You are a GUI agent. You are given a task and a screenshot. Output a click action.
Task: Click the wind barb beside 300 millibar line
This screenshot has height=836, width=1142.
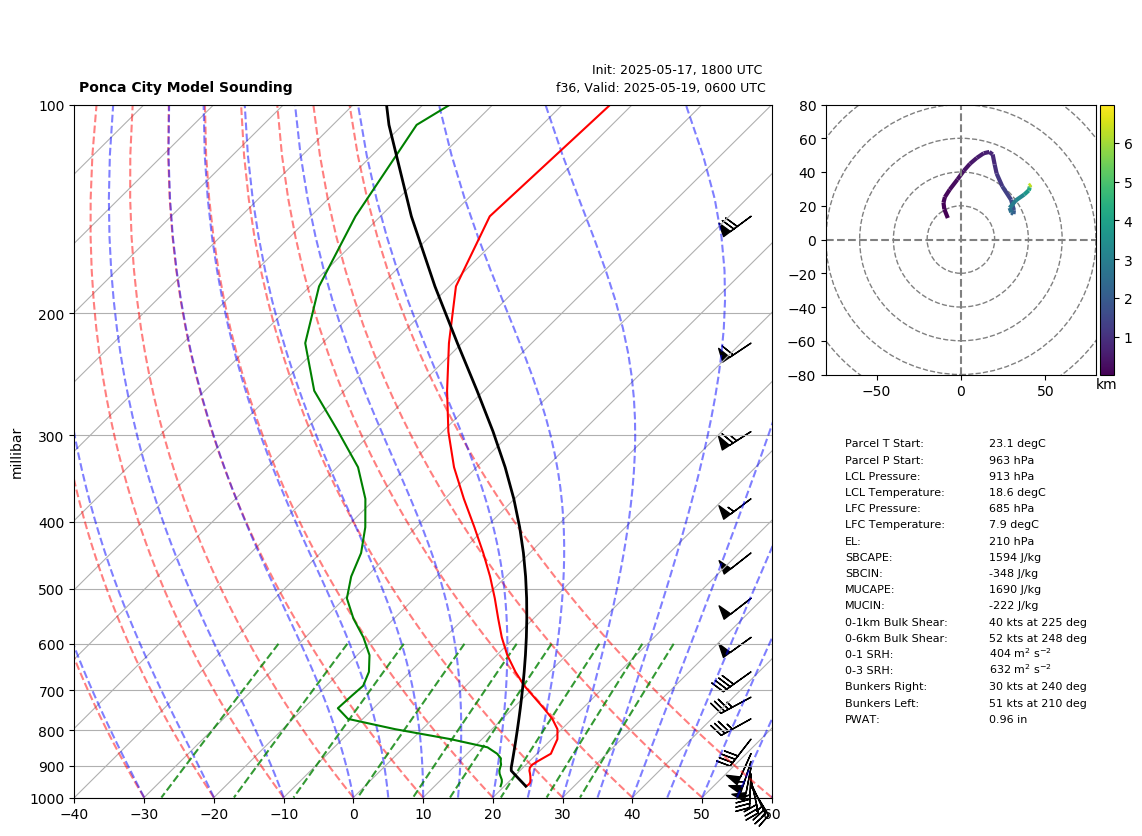(x=734, y=440)
